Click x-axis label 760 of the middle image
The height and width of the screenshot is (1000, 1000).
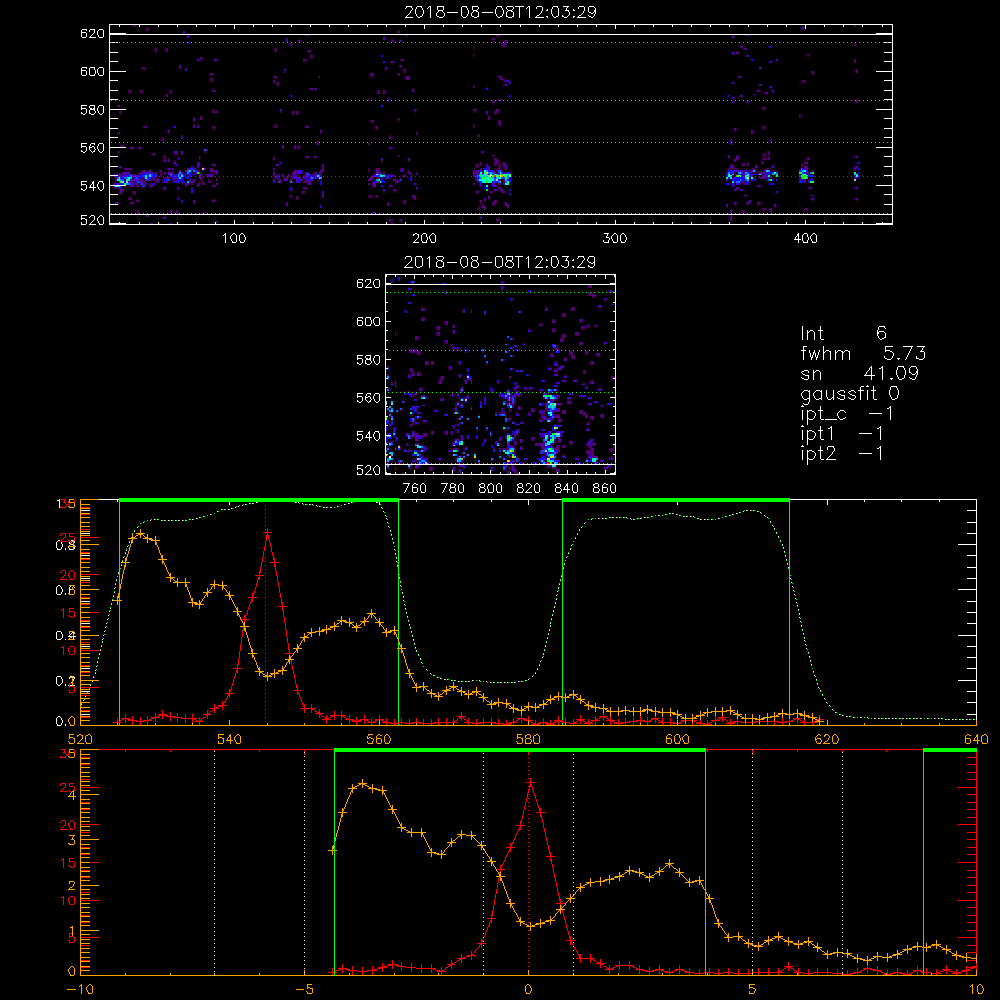415,489
